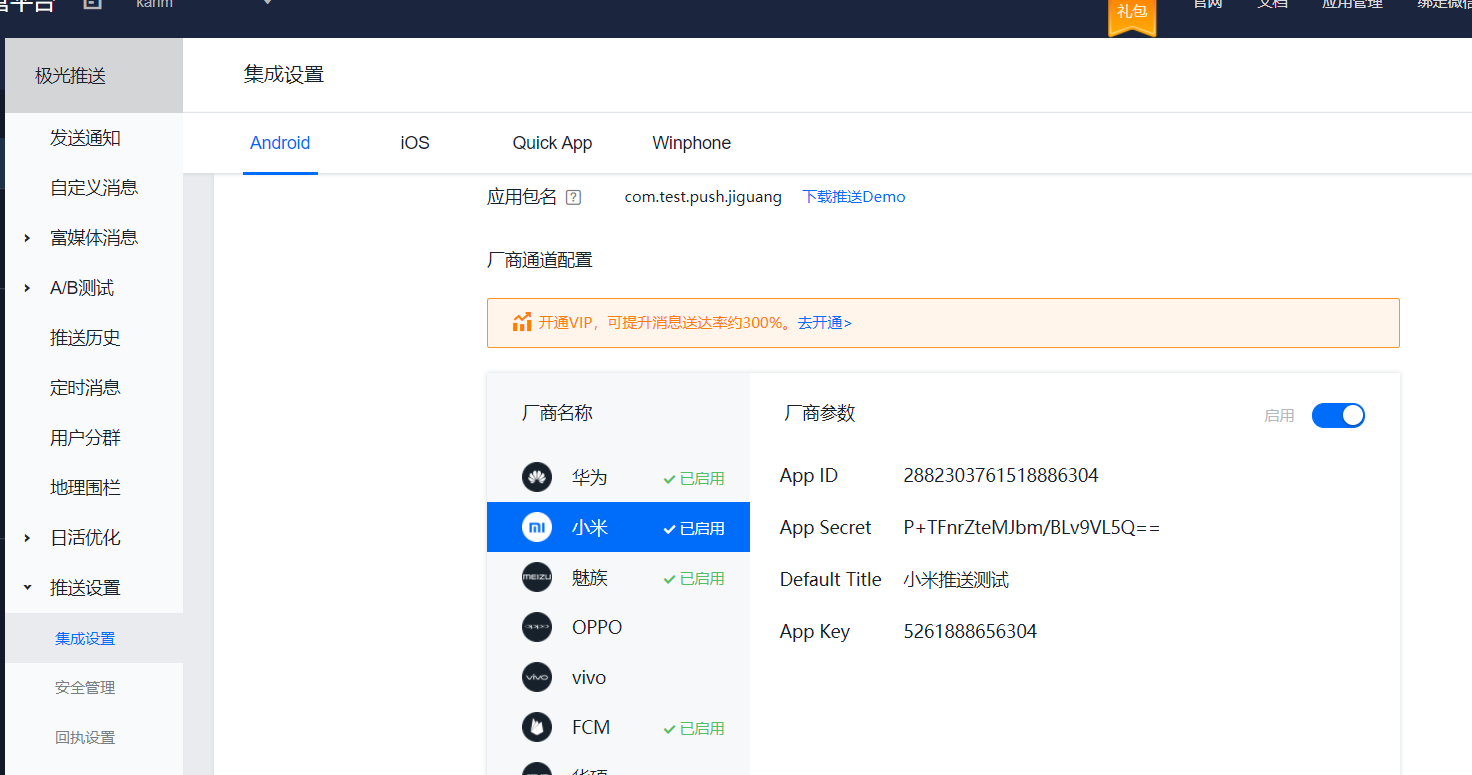This screenshot has height=775, width=1472.
Task: Switch to the Quick App tab
Action: coord(552,143)
